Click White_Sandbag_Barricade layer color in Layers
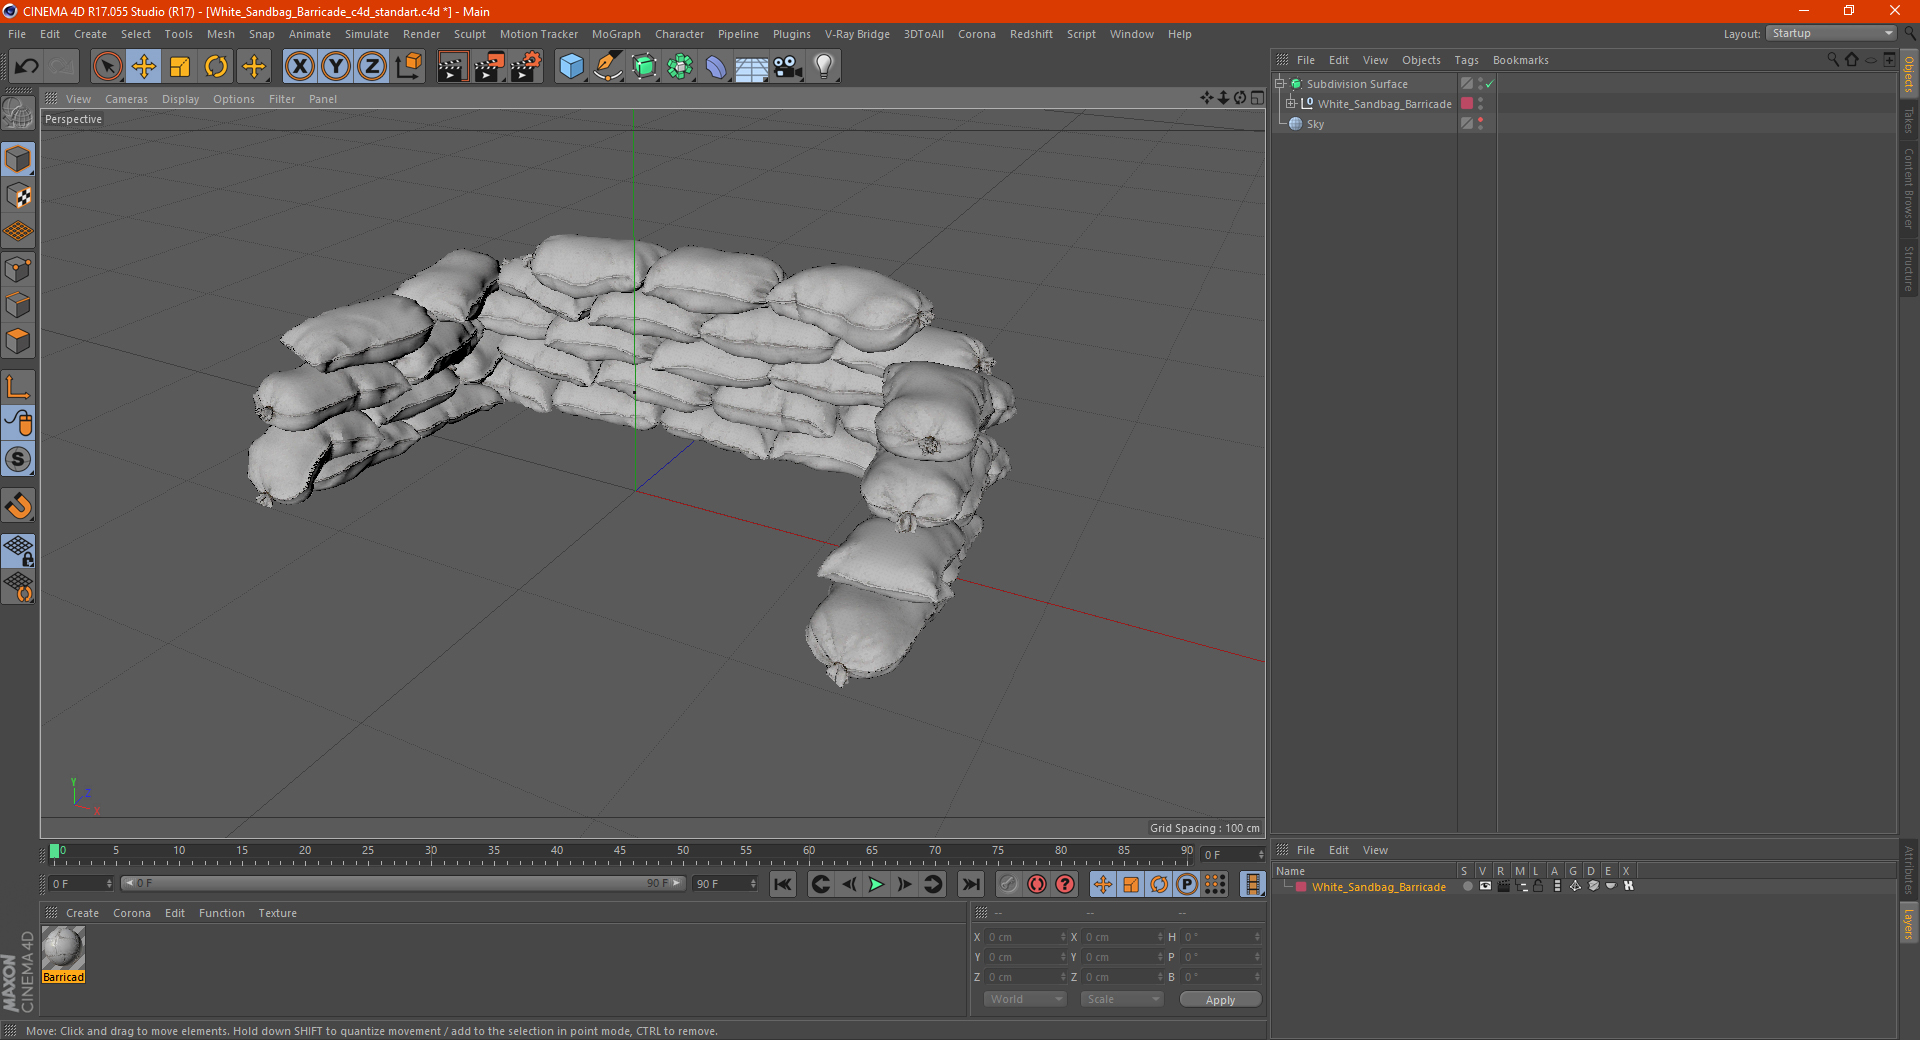The width and height of the screenshot is (1920, 1040). [x=1301, y=887]
